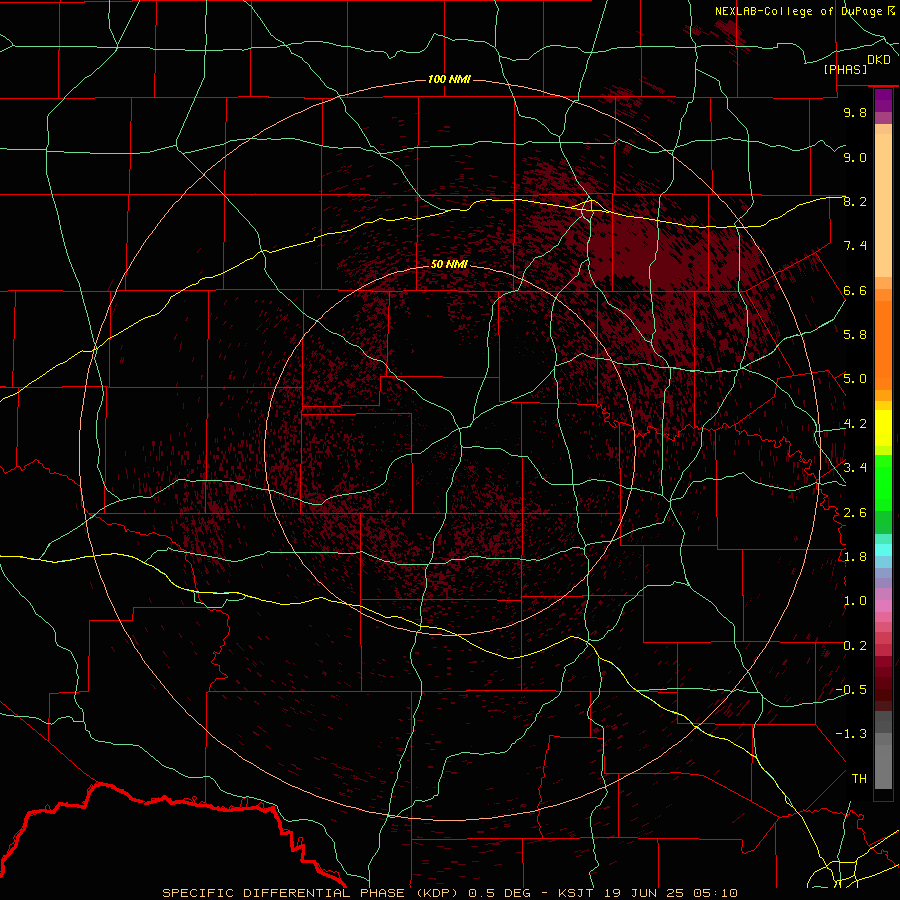This screenshot has height=900, width=900.
Task: Select the -1.3 scale value
Action: (851, 734)
